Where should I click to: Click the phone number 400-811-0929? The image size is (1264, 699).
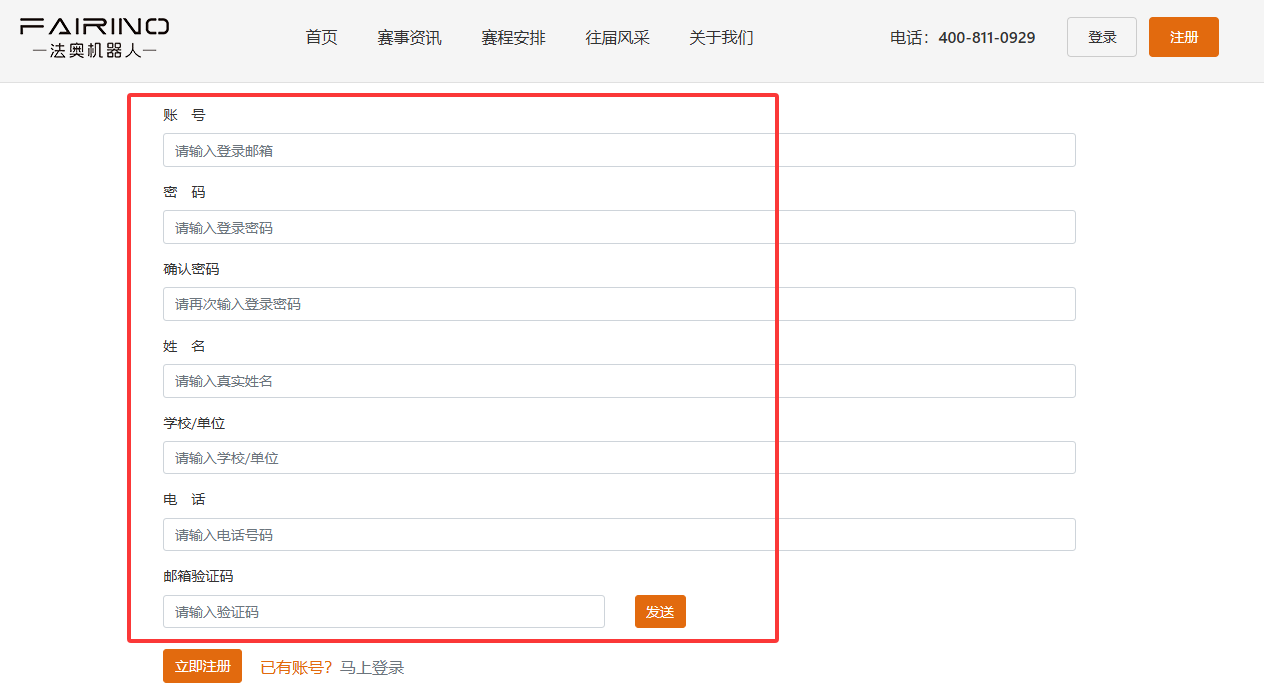986,38
